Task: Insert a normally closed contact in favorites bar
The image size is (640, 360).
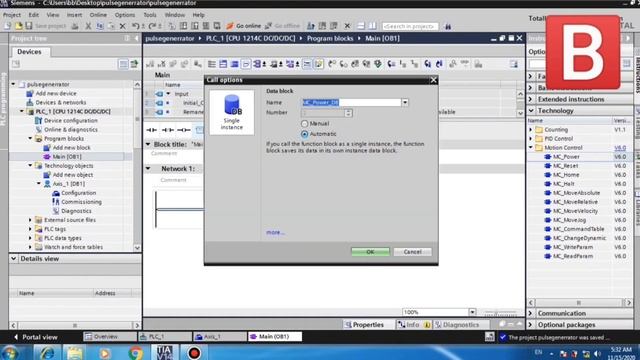Action: click(x=167, y=130)
